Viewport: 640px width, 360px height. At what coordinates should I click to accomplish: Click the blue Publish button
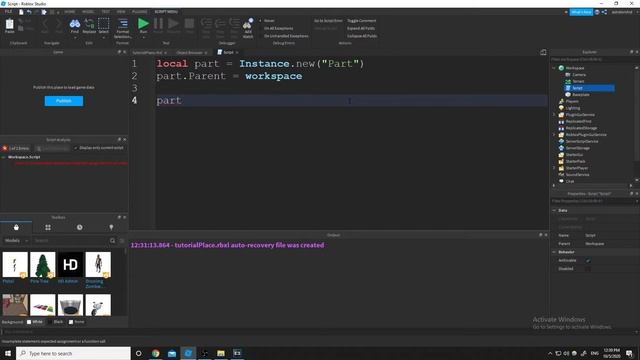click(x=64, y=101)
